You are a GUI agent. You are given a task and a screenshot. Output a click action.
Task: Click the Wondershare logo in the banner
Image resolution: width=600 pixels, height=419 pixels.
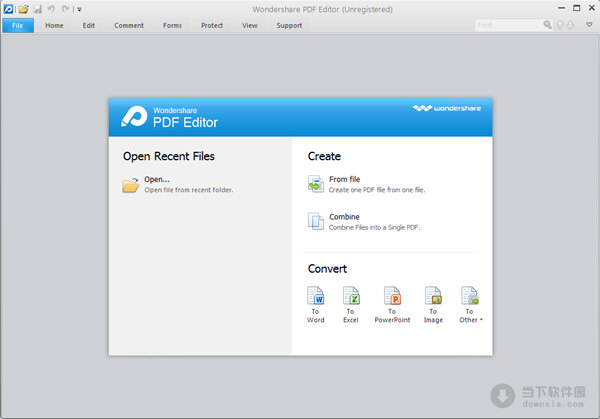(447, 108)
